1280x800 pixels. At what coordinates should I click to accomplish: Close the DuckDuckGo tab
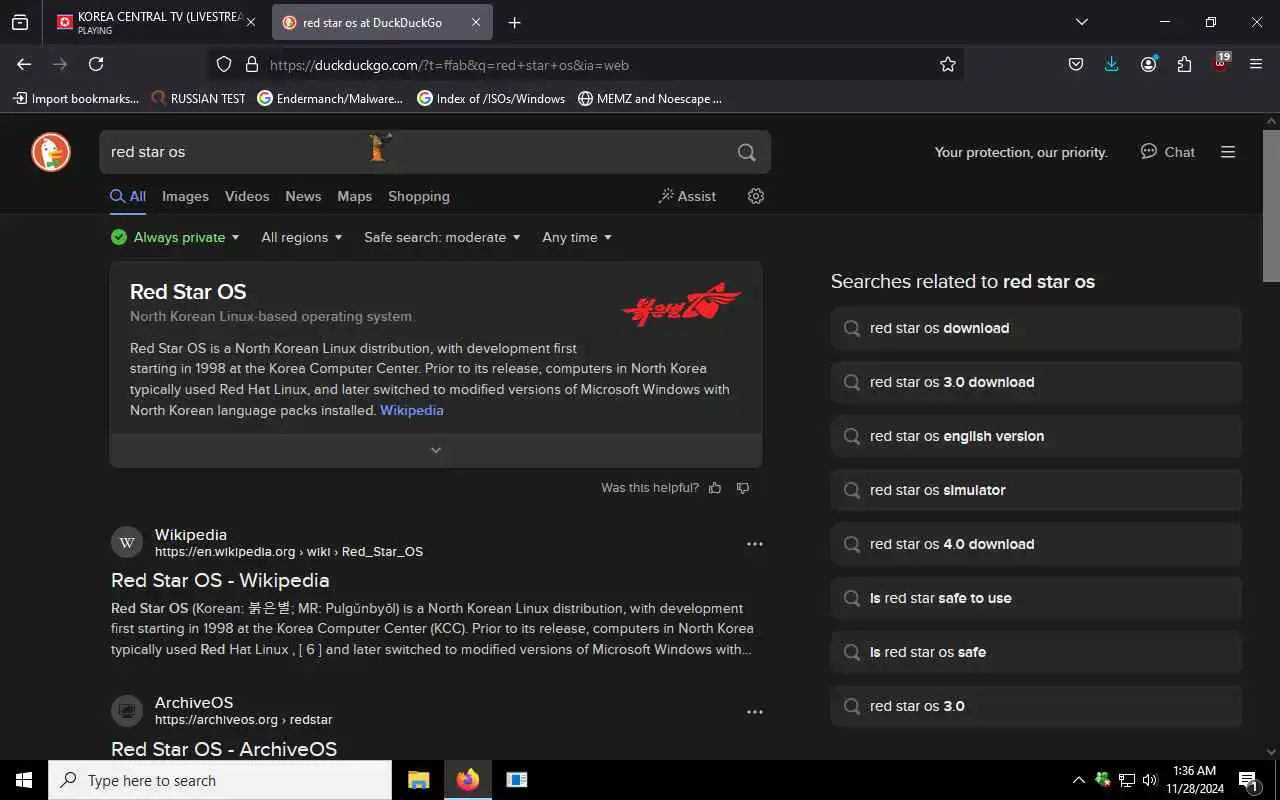pos(476,22)
